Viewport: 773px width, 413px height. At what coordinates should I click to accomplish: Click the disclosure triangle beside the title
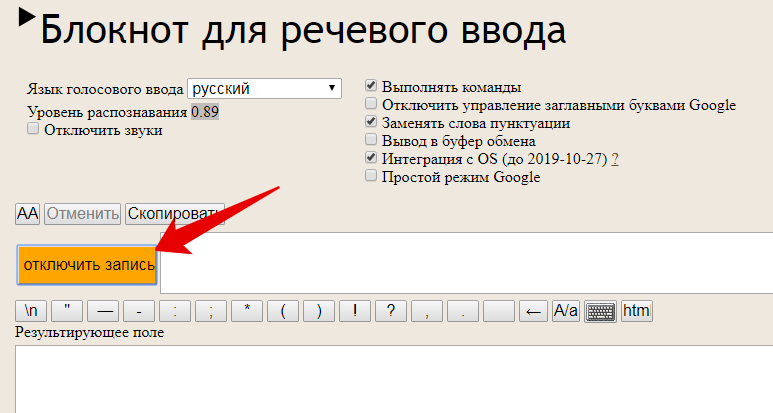[x=27, y=18]
